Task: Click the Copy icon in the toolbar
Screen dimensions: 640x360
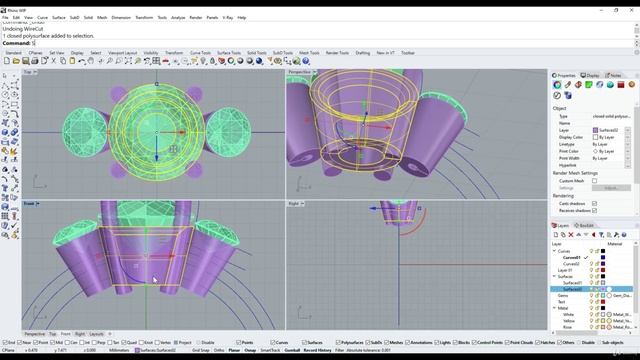Action: [63, 61]
